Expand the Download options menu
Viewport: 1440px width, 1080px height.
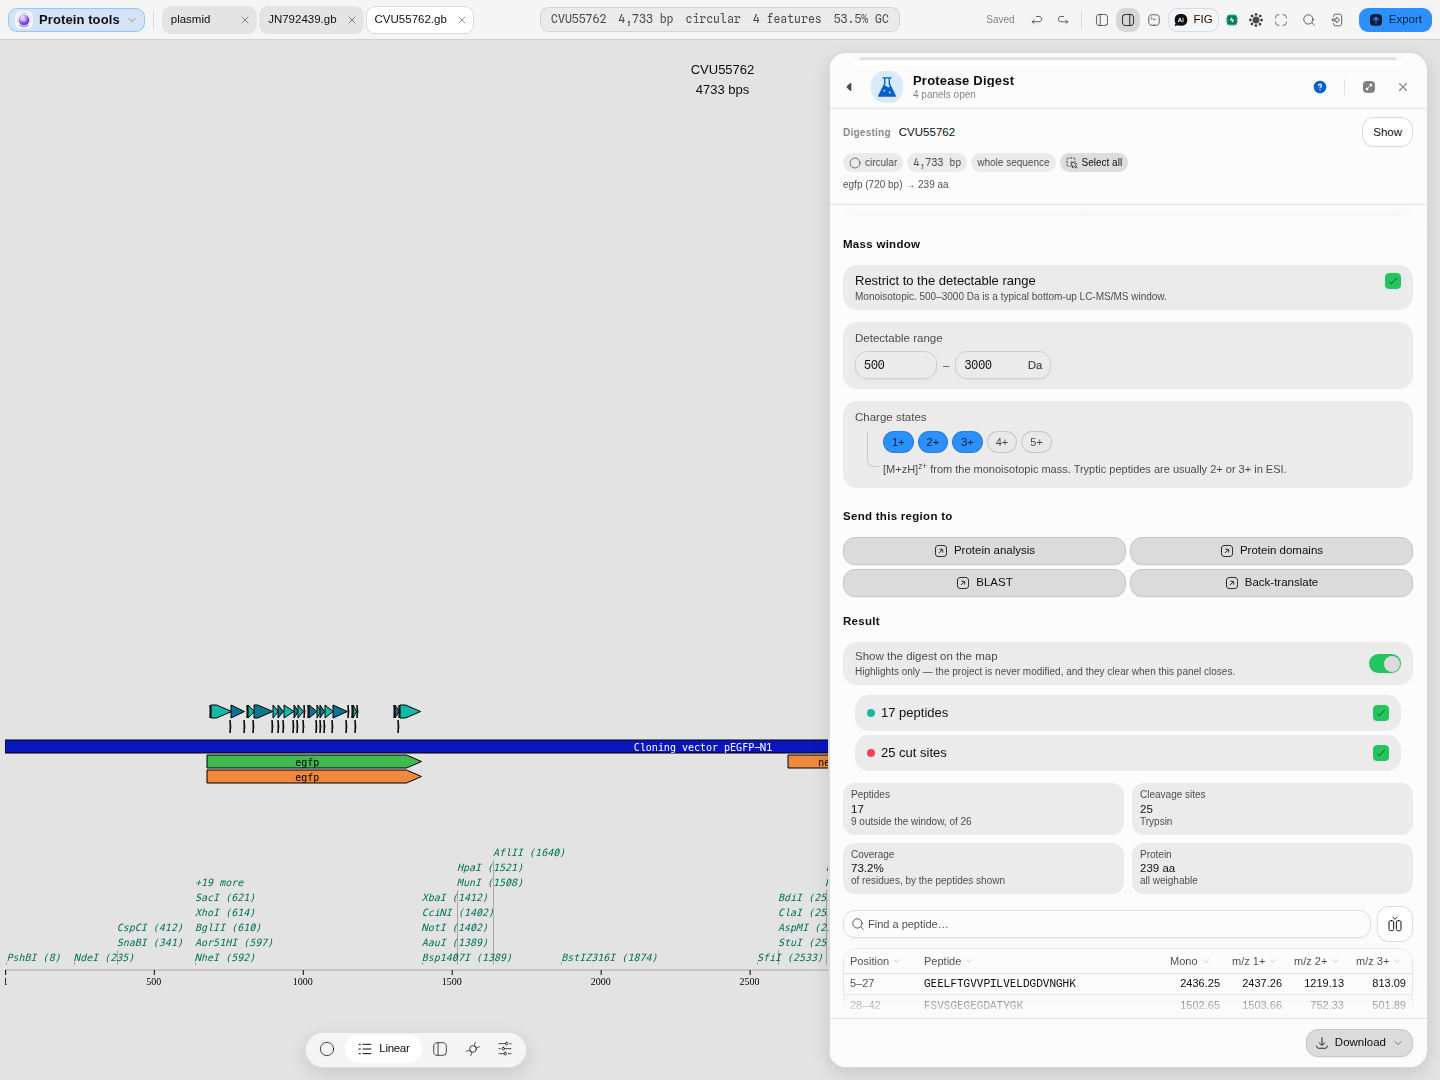[1359, 1043]
